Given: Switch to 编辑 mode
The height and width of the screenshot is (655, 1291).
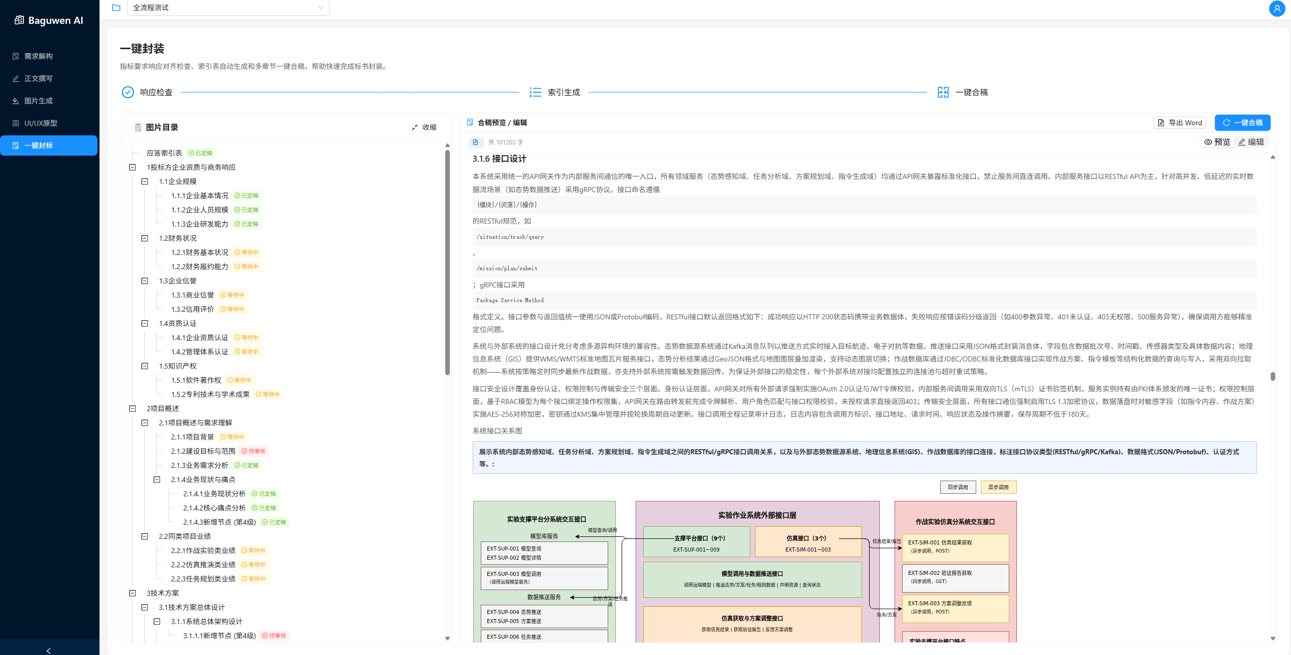Looking at the screenshot, I should click(1252, 142).
